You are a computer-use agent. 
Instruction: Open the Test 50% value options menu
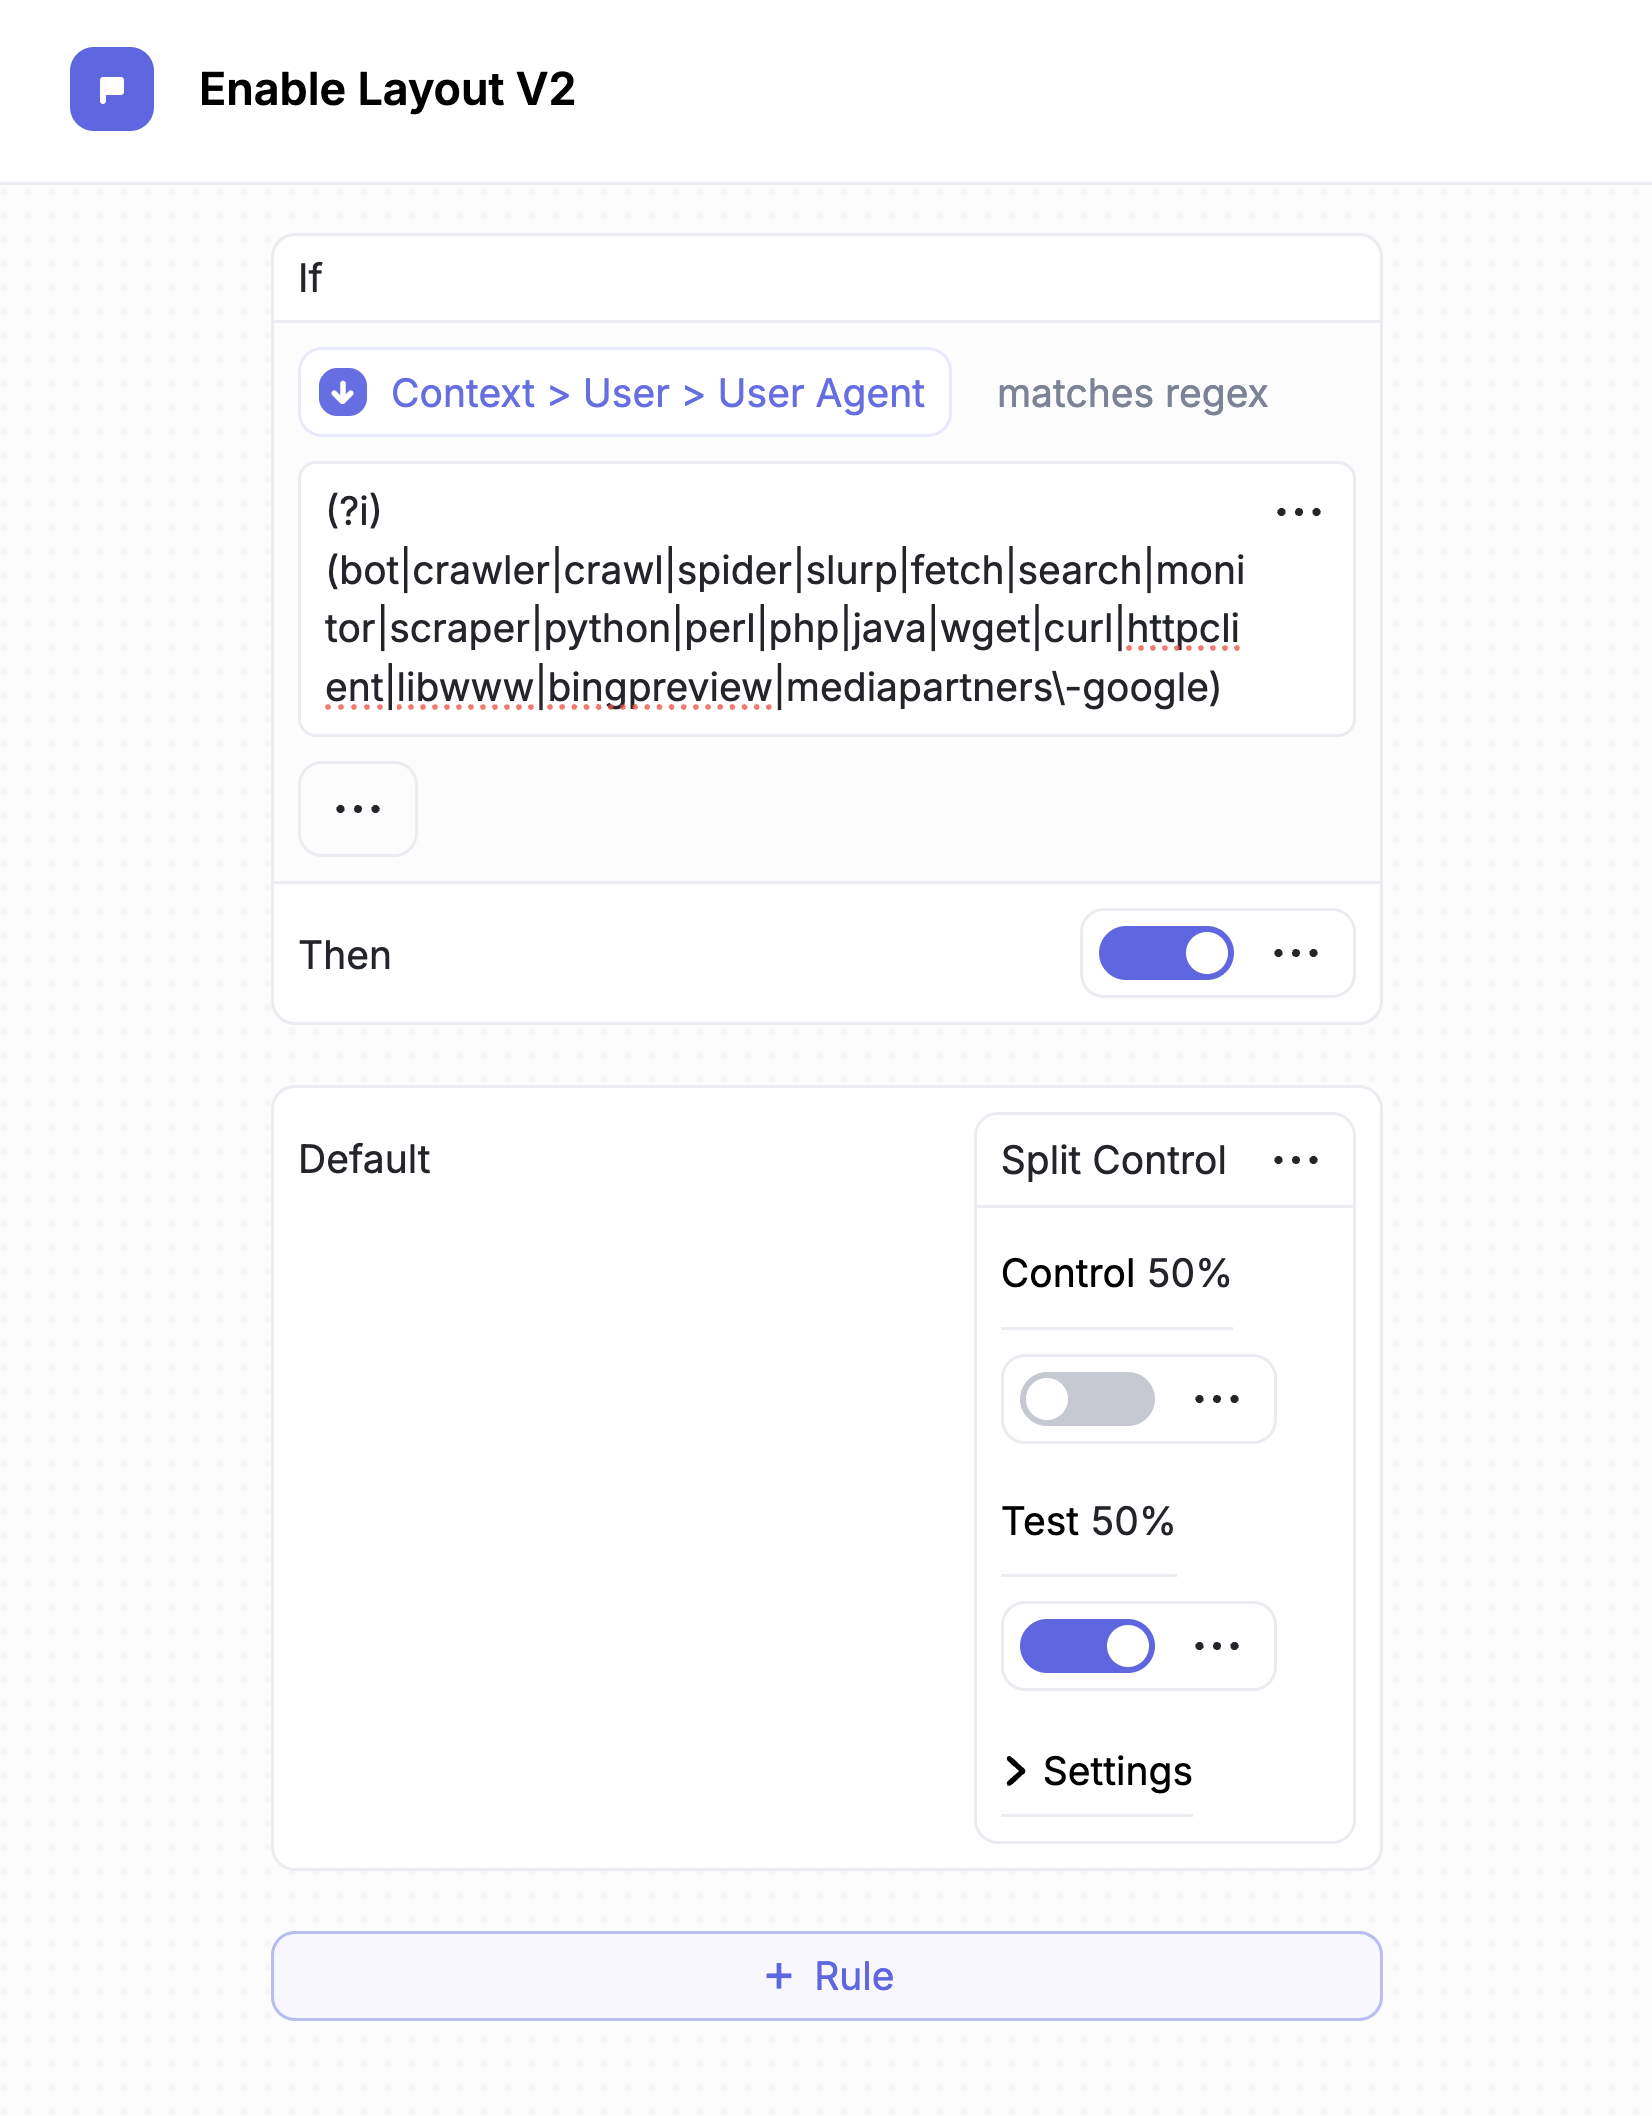point(1217,1646)
